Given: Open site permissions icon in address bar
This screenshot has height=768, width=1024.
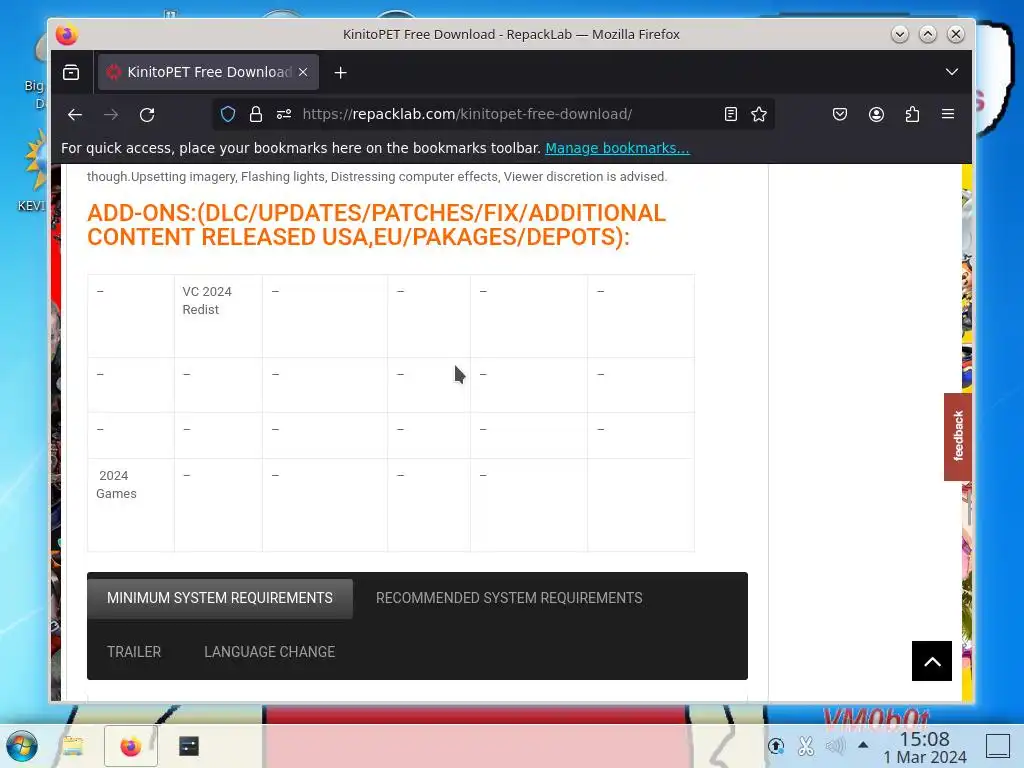Looking at the screenshot, I should pyautogui.click(x=284, y=114).
